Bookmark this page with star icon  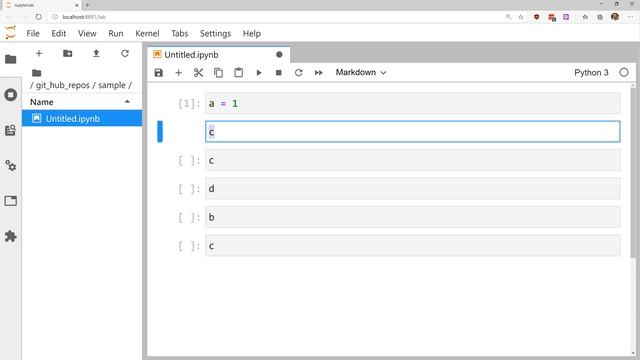pos(521,17)
